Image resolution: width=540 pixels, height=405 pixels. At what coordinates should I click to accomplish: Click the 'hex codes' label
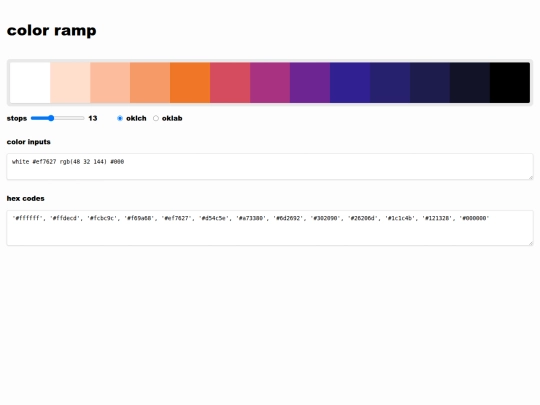25,198
